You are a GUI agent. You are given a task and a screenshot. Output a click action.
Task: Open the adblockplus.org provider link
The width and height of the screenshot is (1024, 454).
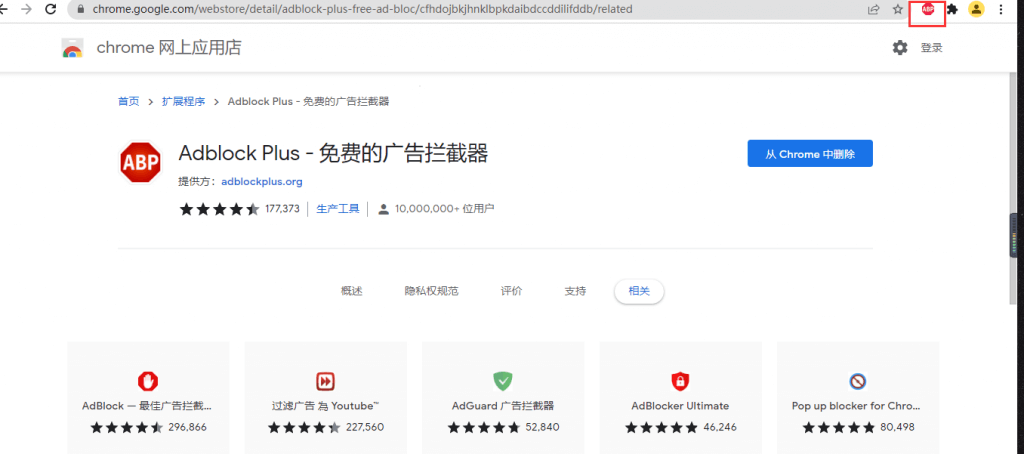[x=262, y=182]
